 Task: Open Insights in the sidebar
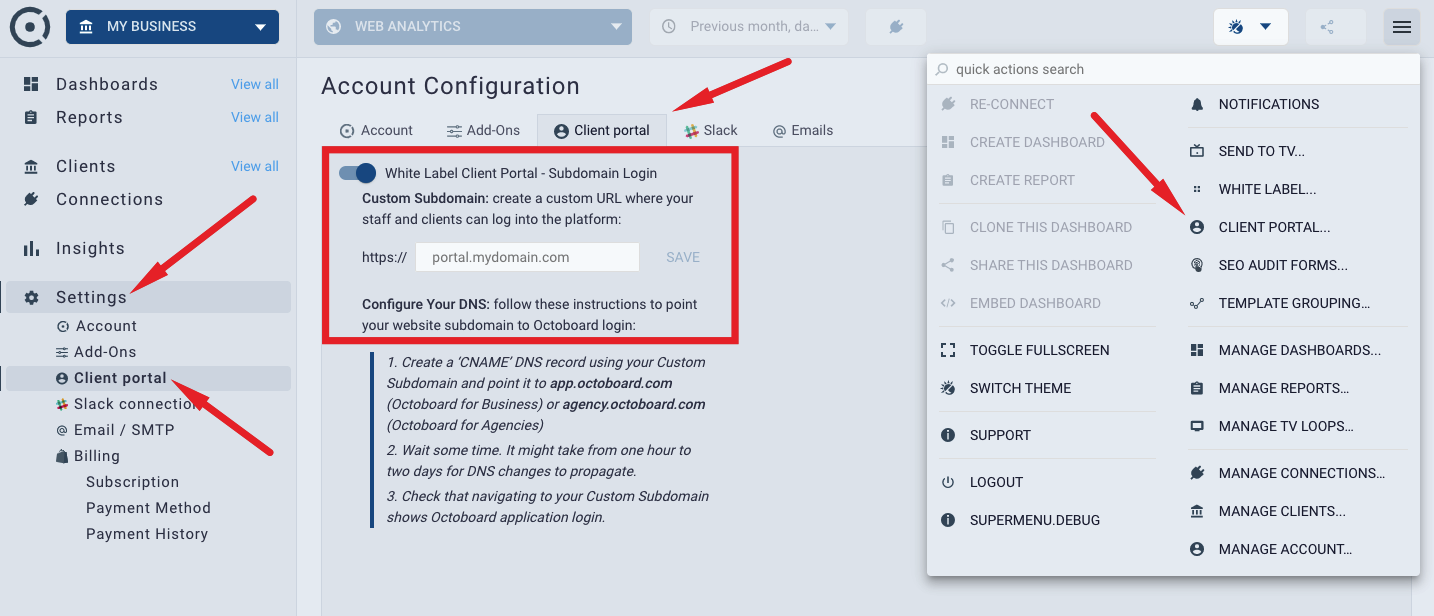90,248
